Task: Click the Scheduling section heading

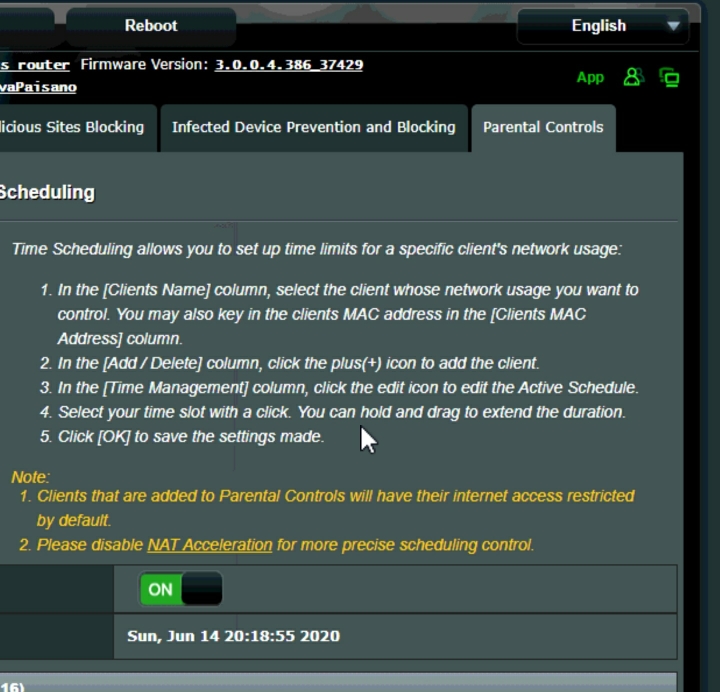Action: click(x=47, y=192)
